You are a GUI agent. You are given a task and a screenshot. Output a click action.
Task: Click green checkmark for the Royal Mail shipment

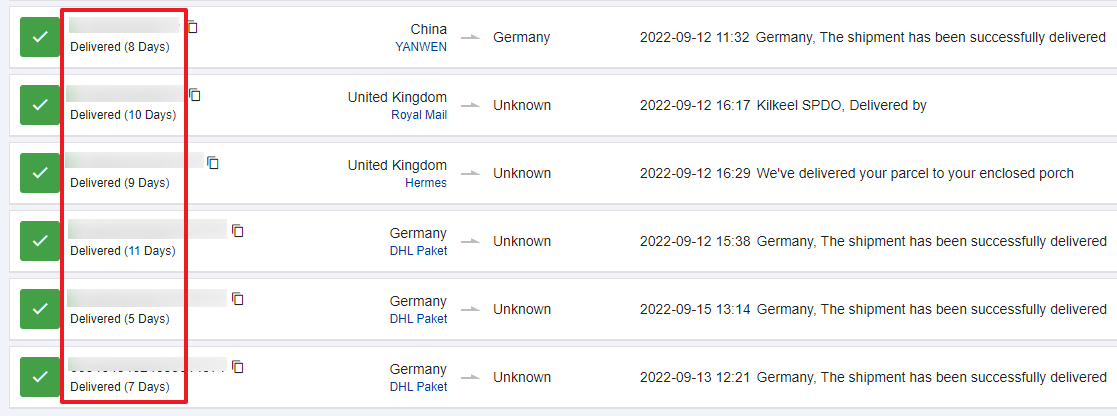tap(40, 105)
